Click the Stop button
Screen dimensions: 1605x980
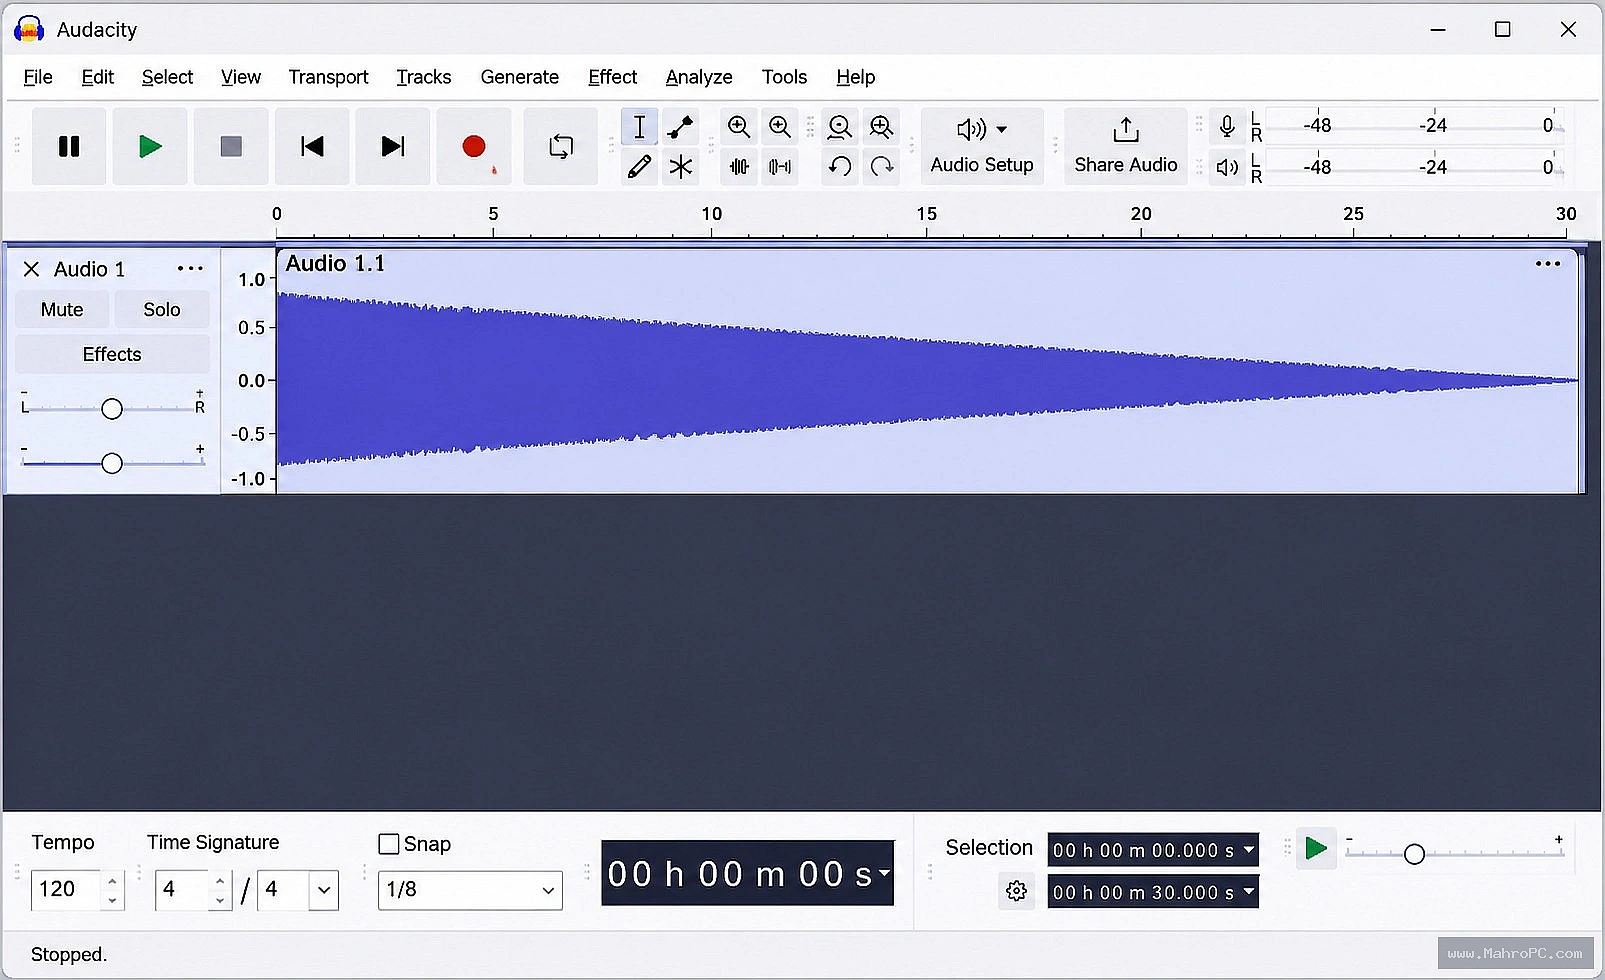[231, 147]
